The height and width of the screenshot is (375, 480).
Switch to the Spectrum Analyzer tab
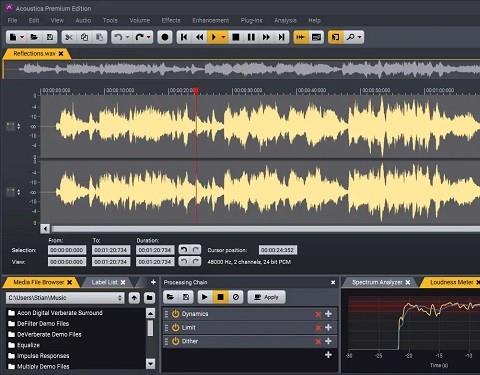(377, 282)
